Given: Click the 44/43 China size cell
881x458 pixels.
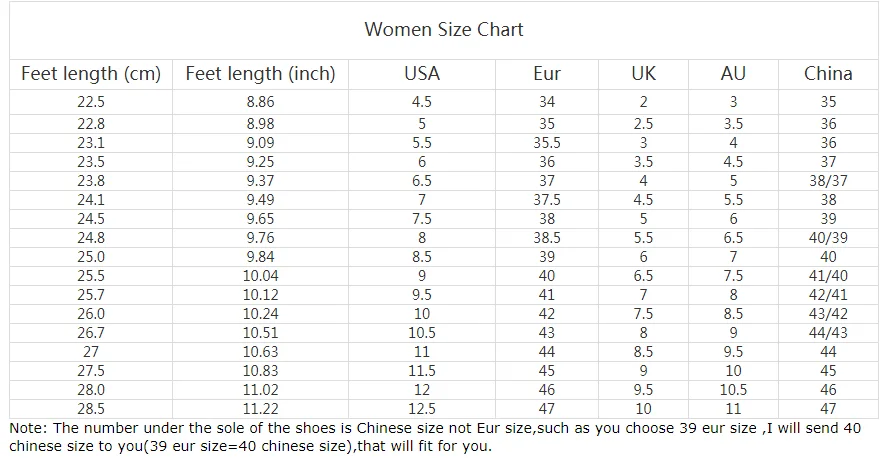Looking at the screenshot, I should [828, 333].
